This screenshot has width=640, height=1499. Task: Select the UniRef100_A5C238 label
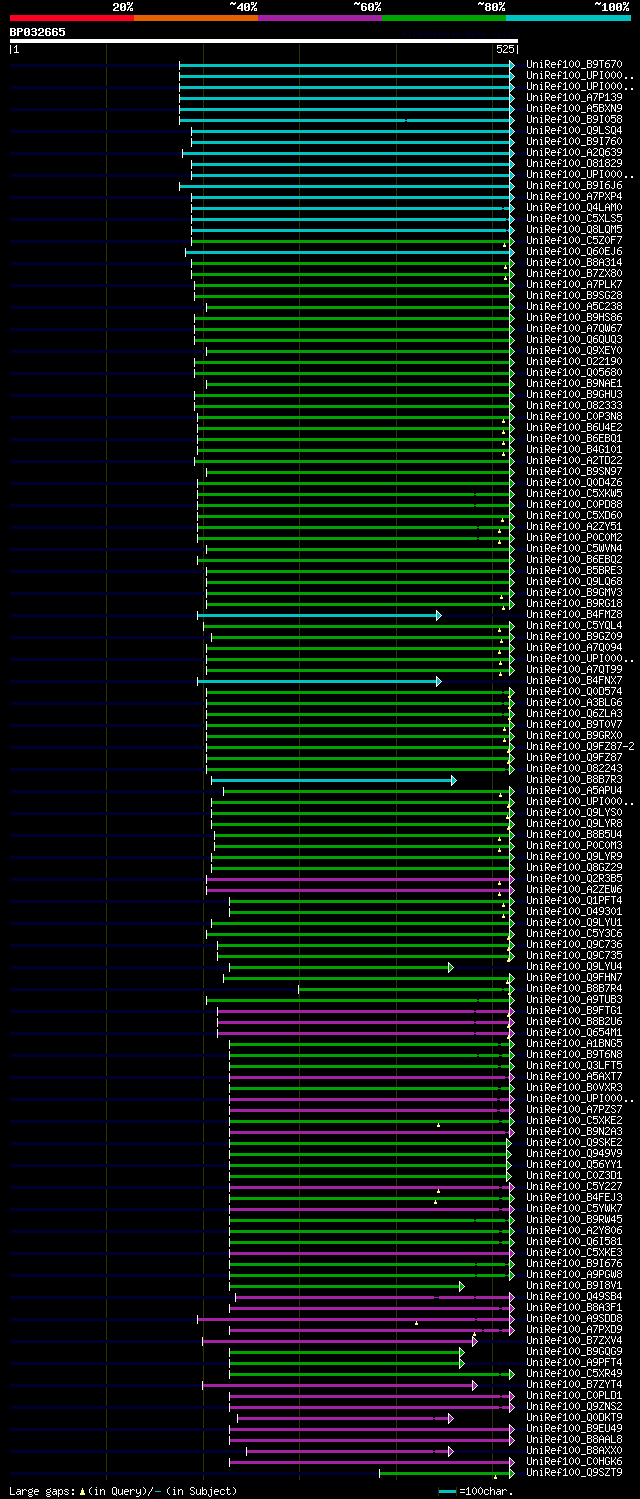pyautogui.click(x=575, y=307)
